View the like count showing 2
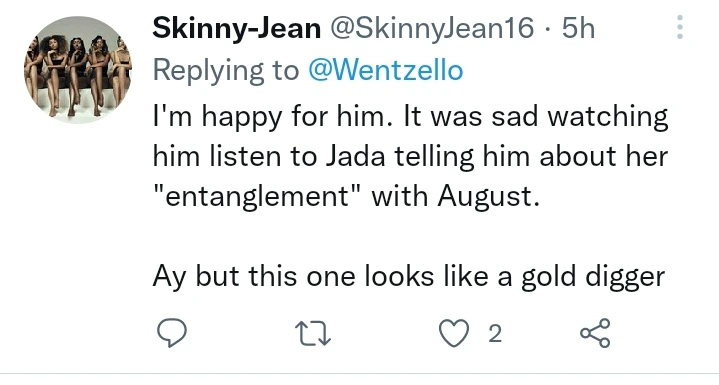This screenshot has height=385, width=719. point(495,334)
